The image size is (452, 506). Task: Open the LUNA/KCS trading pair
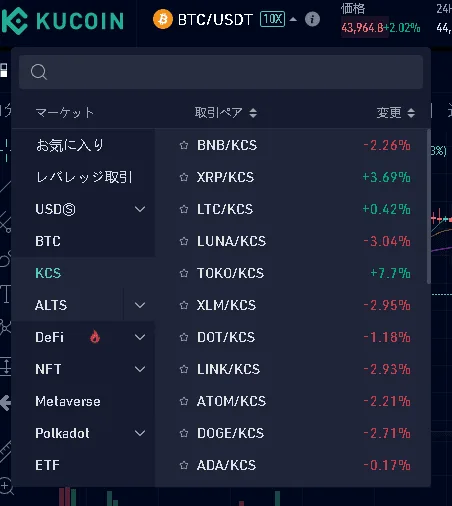click(291, 241)
